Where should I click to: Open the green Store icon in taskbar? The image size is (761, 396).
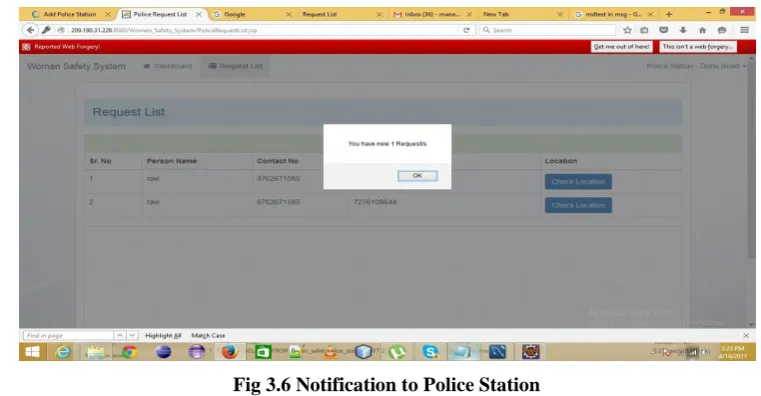[263, 352]
